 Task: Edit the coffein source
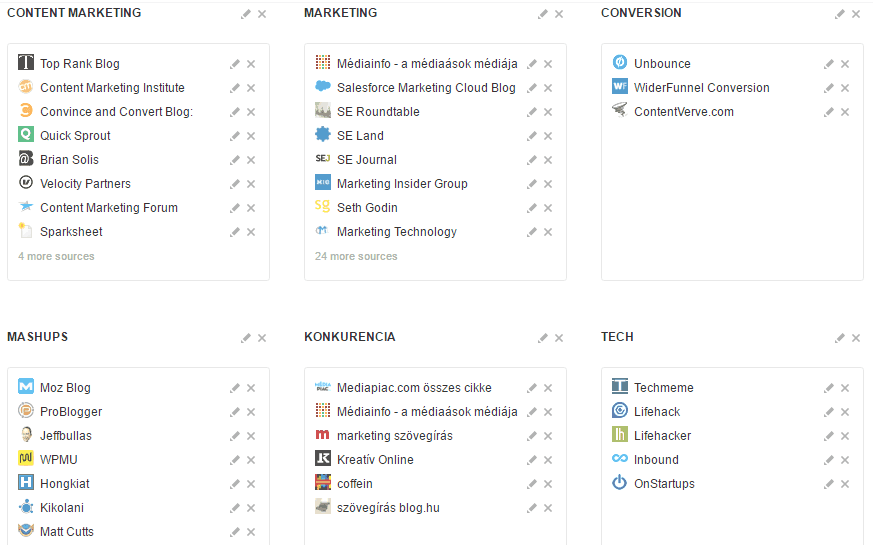532,484
